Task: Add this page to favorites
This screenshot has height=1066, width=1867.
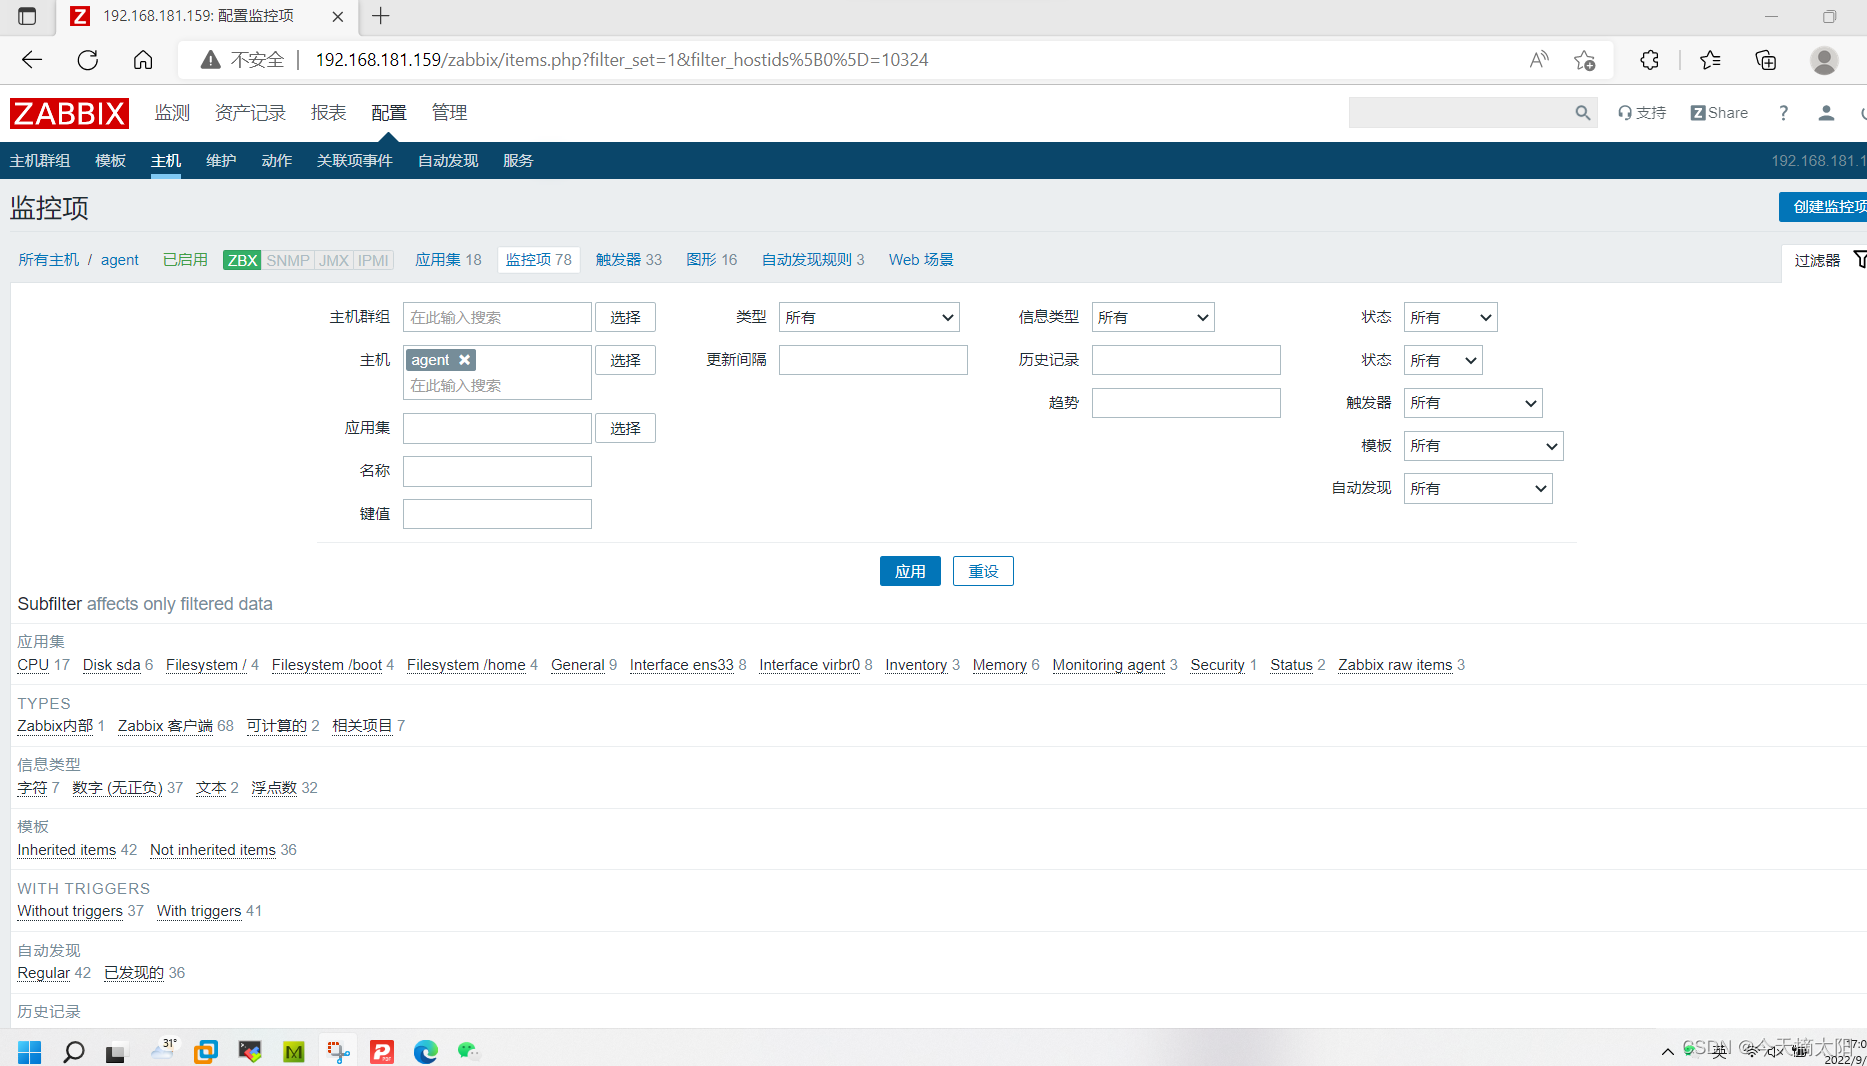Action: pyautogui.click(x=1584, y=60)
